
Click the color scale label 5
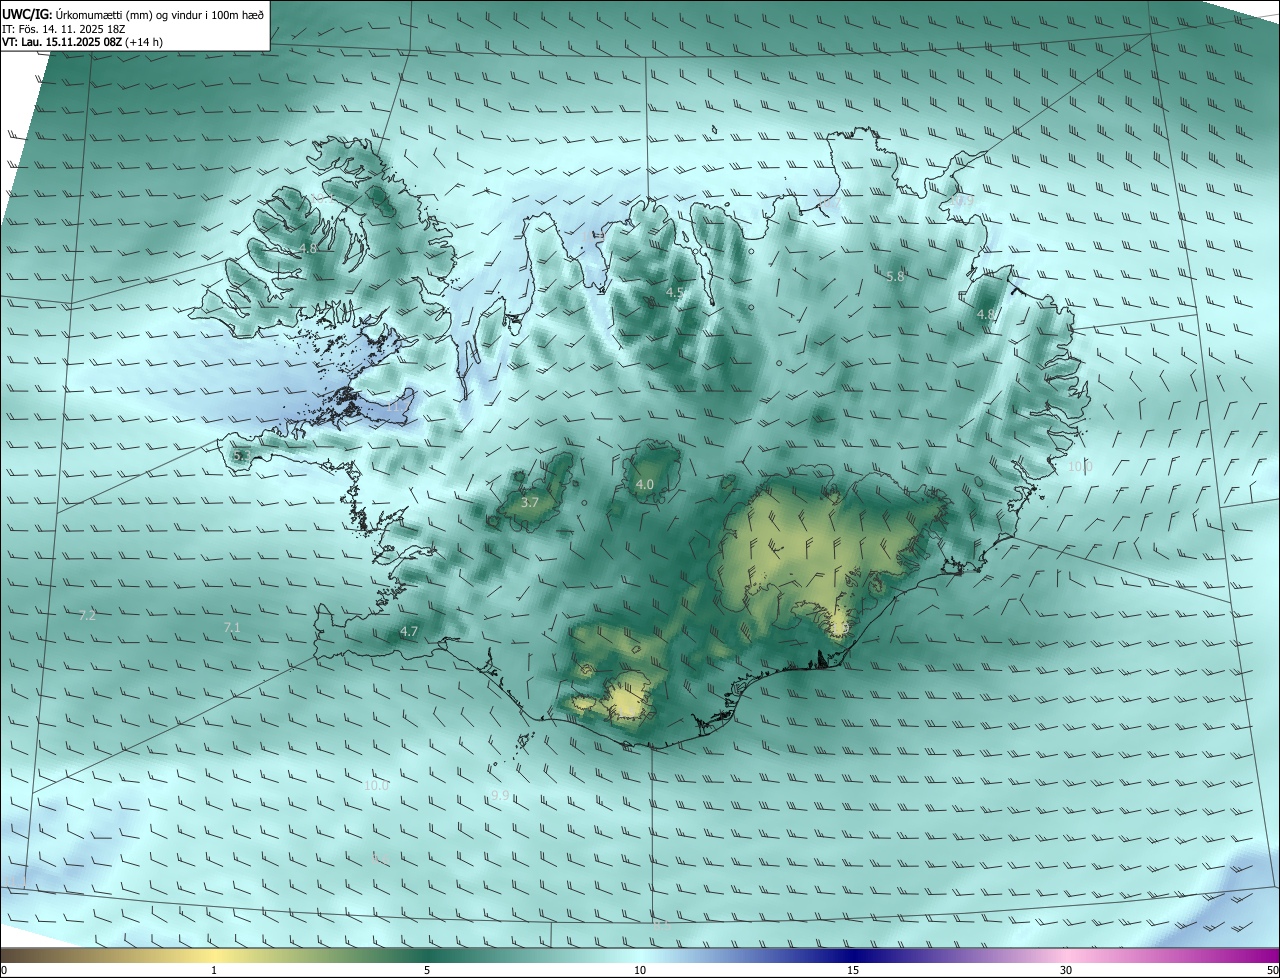(427, 970)
